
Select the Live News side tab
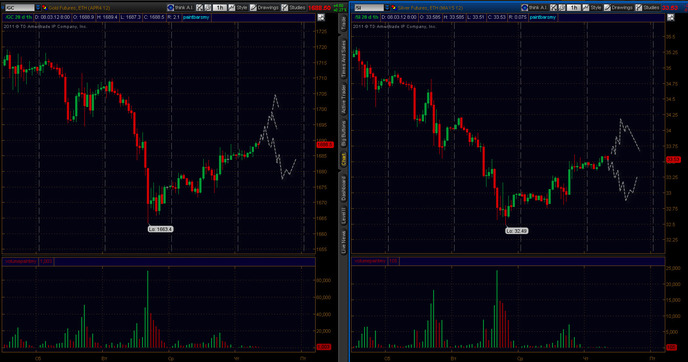(x=344, y=241)
